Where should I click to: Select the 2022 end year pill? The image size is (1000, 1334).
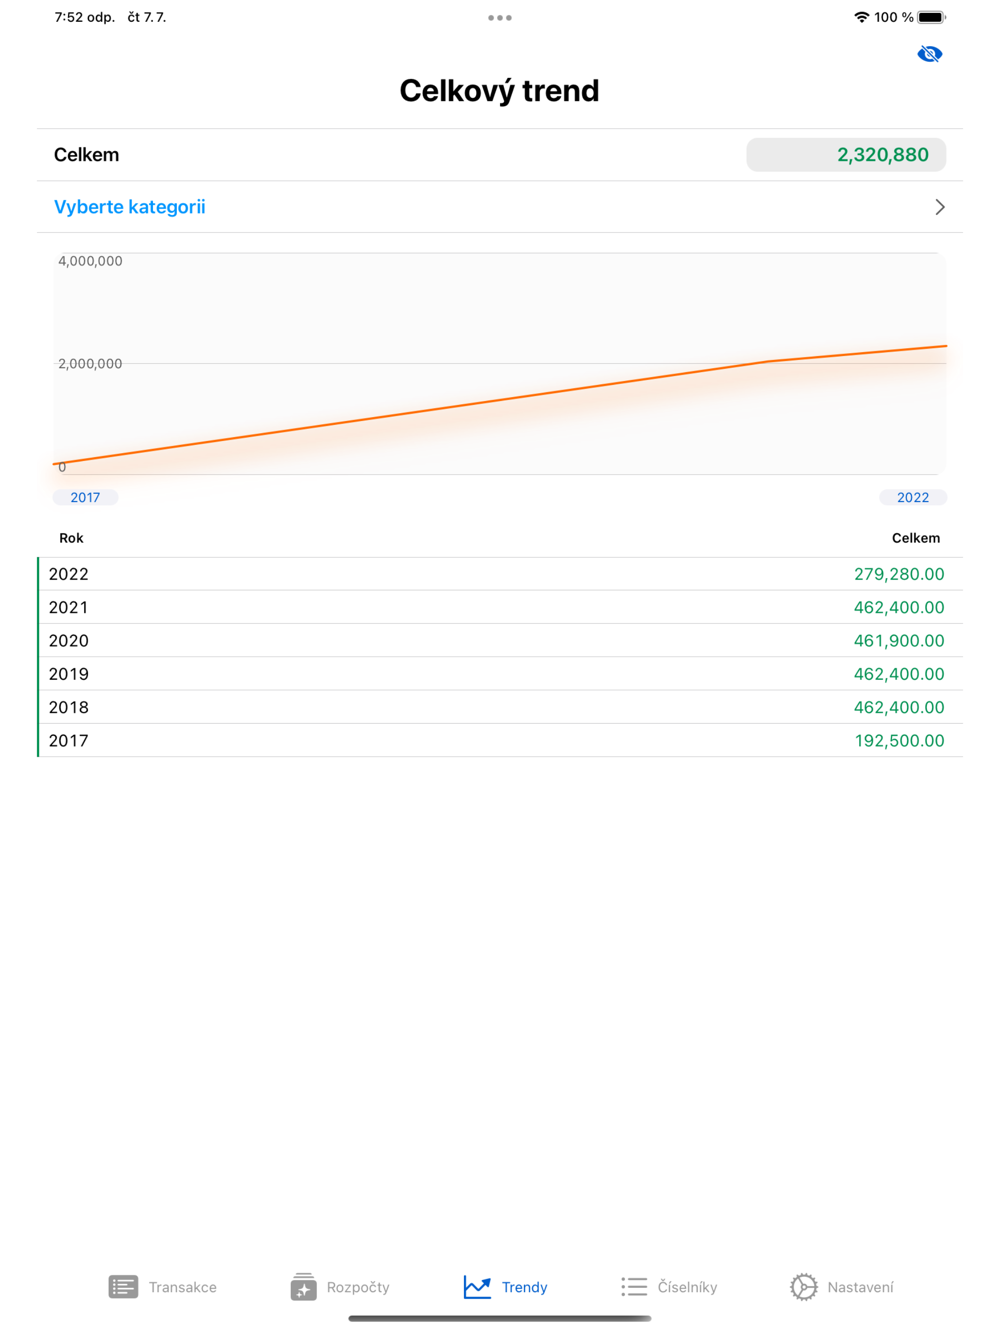coord(913,497)
